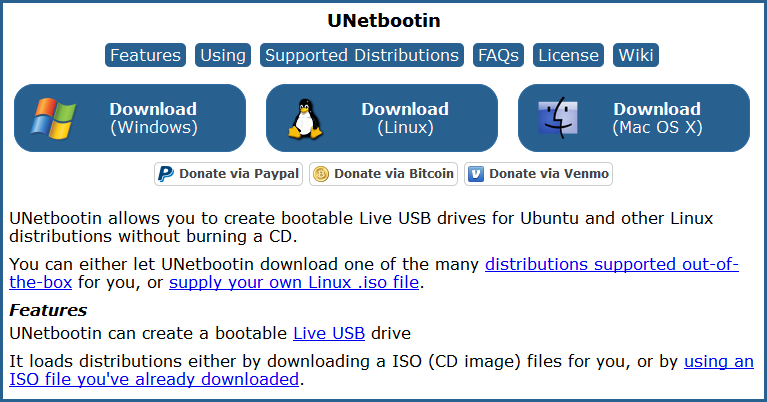Click the Linux Tux penguin icon
The width and height of the screenshot is (767, 402).
(x=305, y=119)
